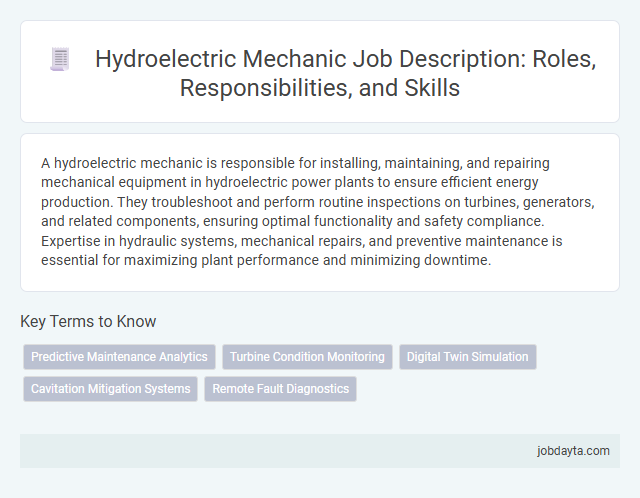This screenshot has height=498, width=640.
Task: Visit the jobdayta.com footer link
Action: pos(573,451)
